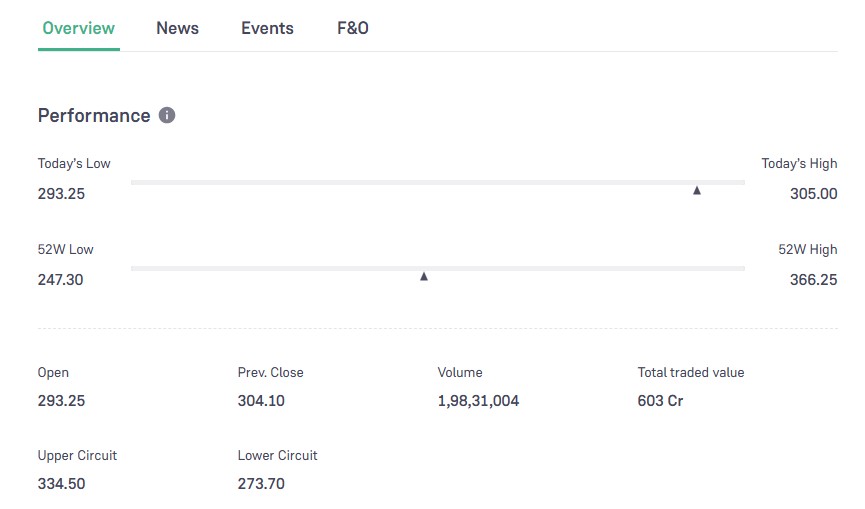
Task: Open the Events tab
Action: click(x=267, y=28)
